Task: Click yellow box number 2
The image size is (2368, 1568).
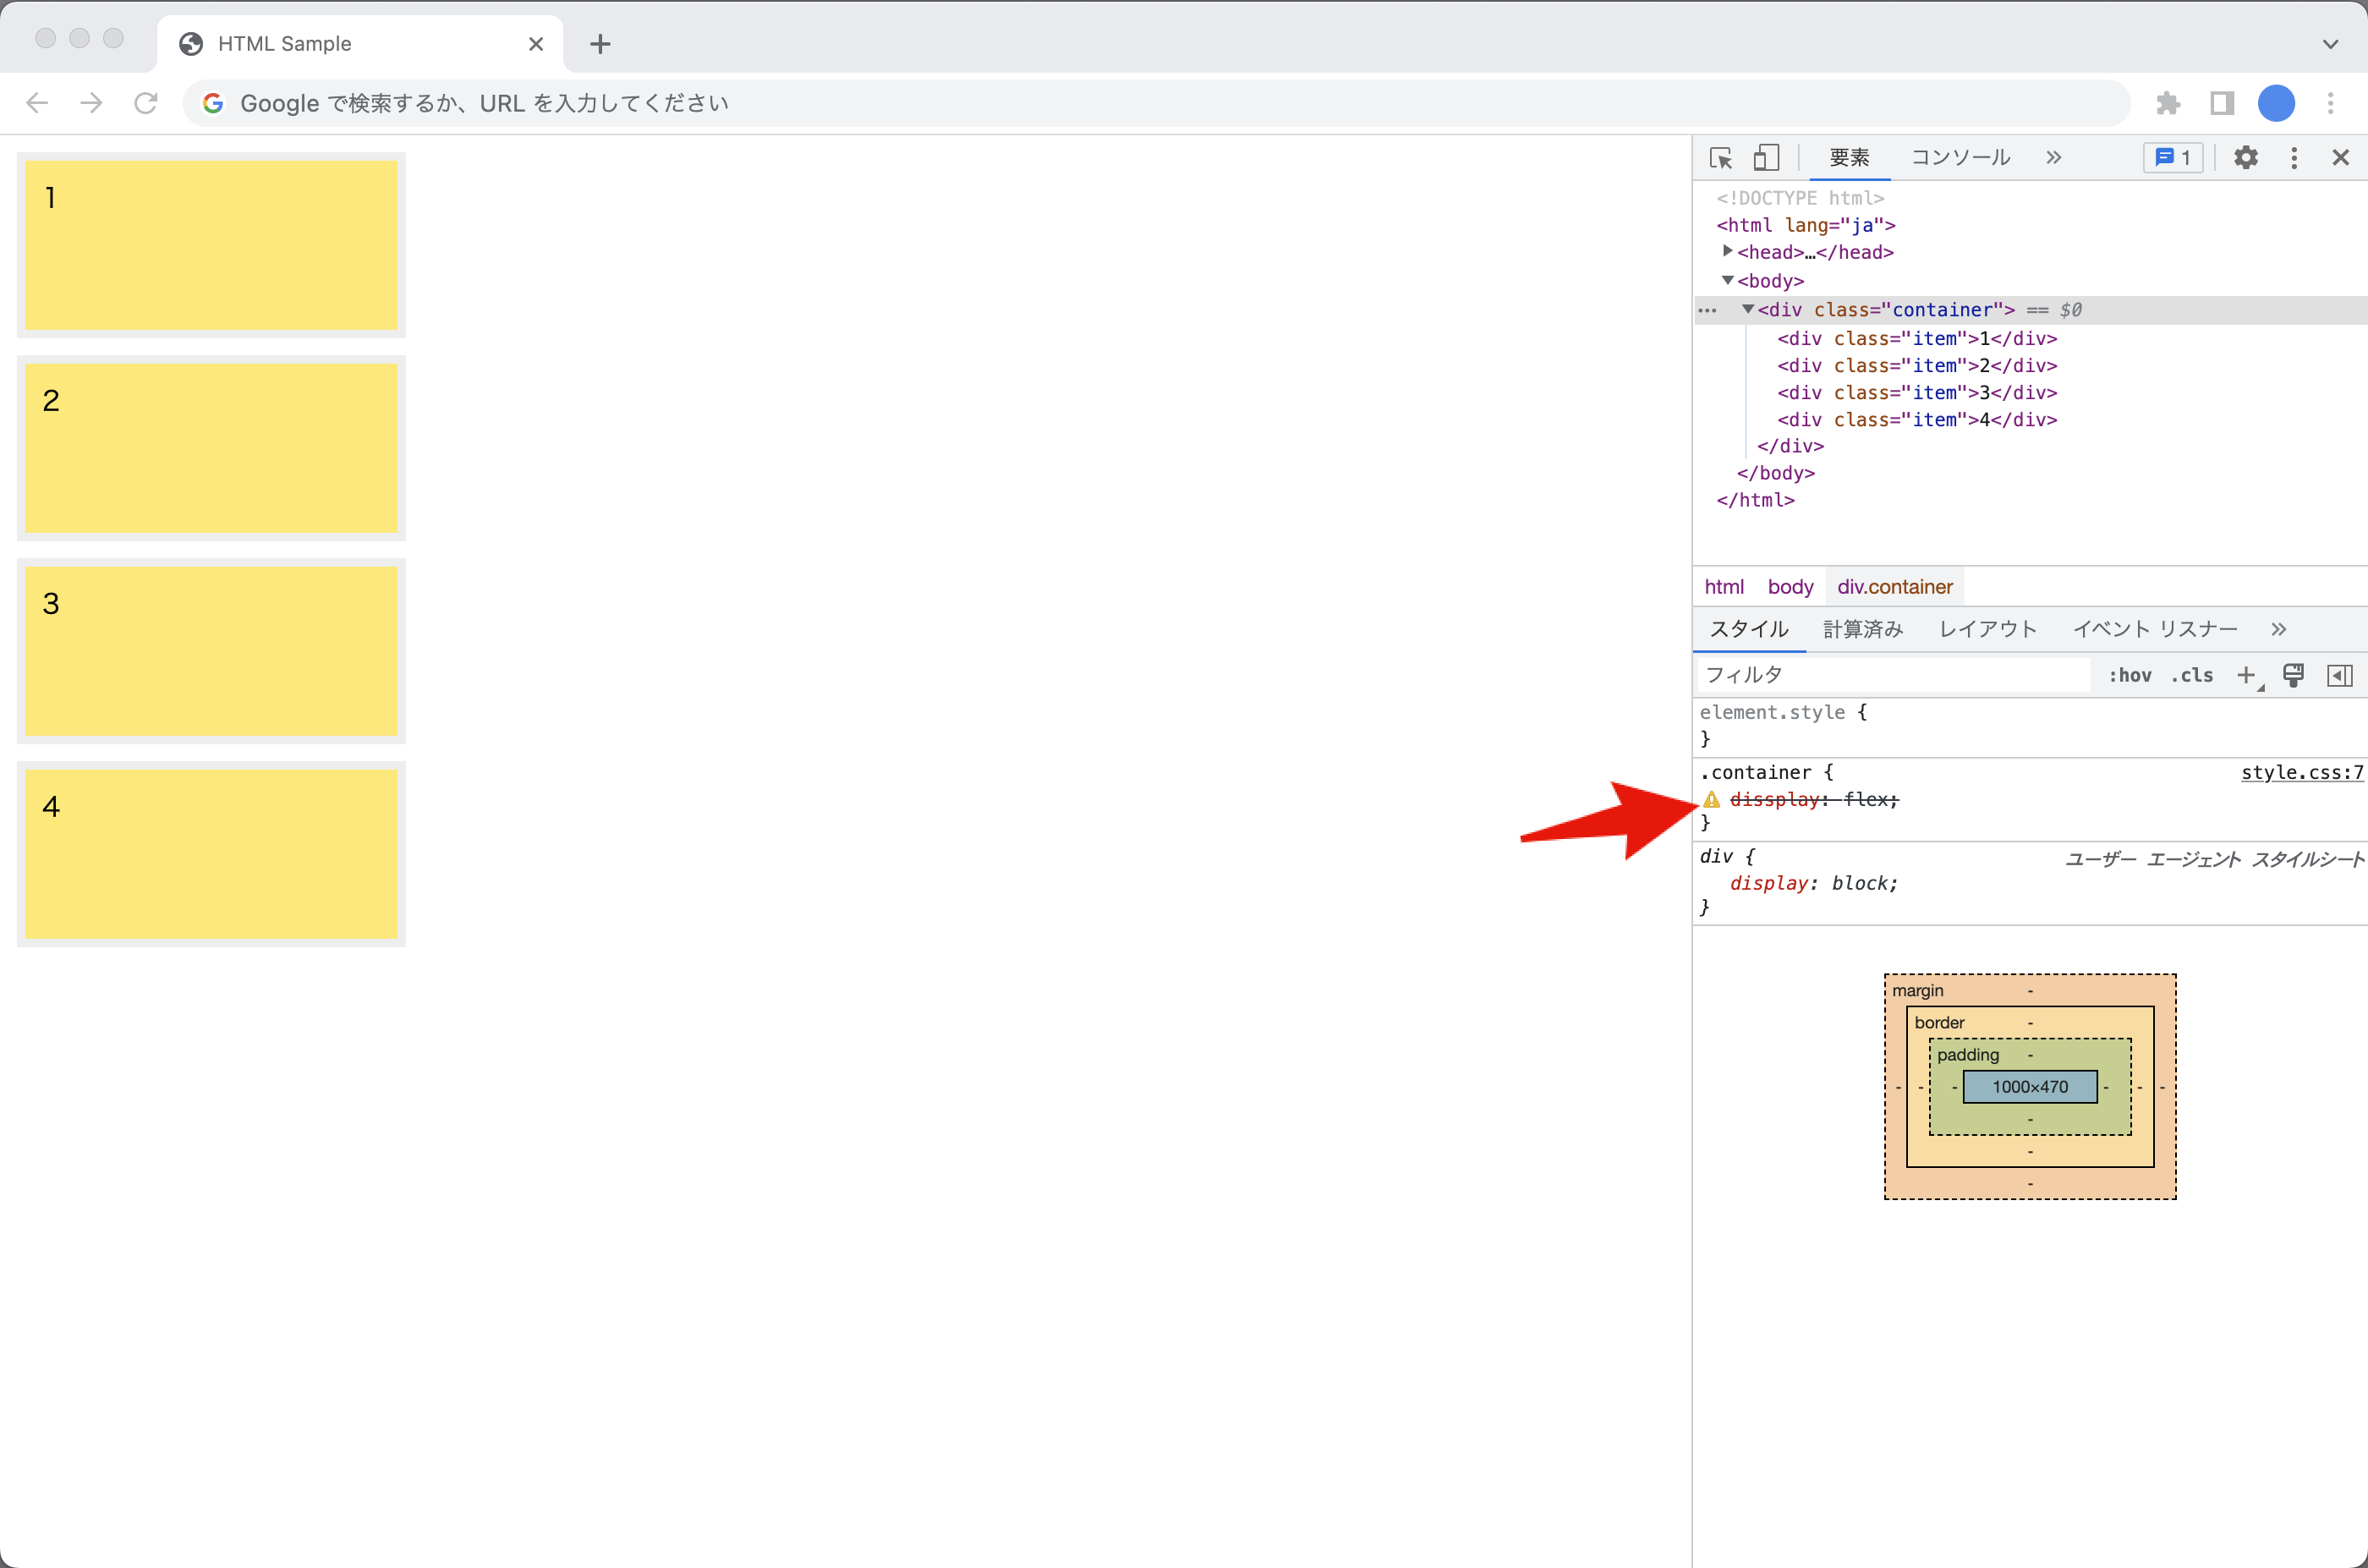Action: [x=211, y=448]
